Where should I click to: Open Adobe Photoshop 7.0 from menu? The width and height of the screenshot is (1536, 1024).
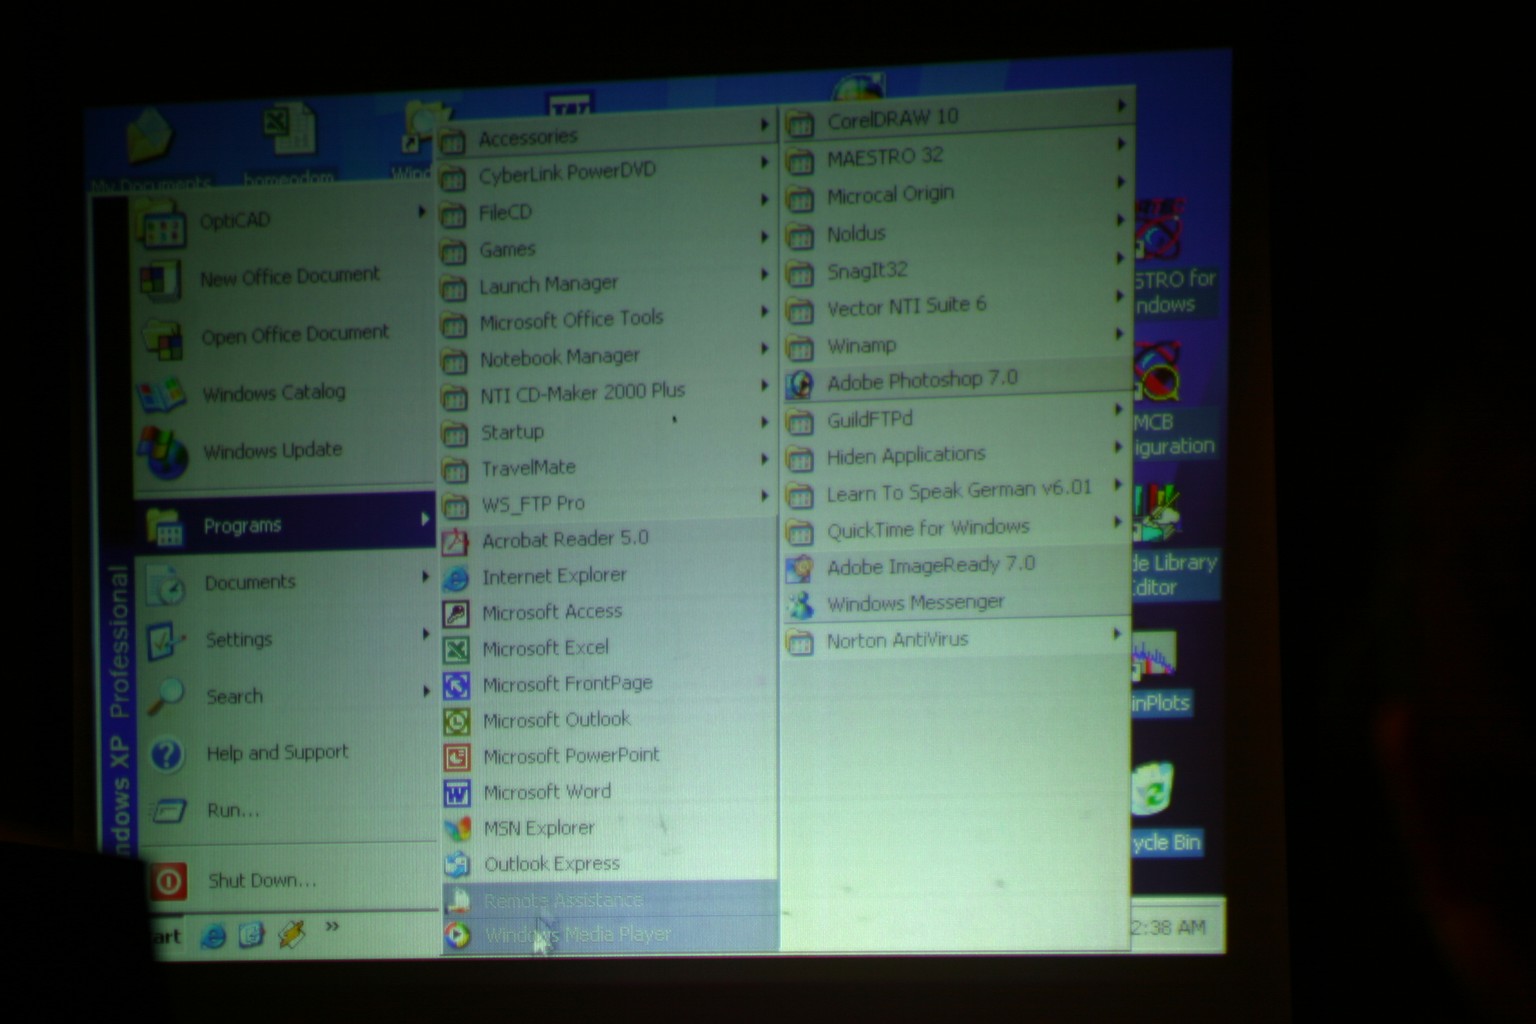coord(921,380)
